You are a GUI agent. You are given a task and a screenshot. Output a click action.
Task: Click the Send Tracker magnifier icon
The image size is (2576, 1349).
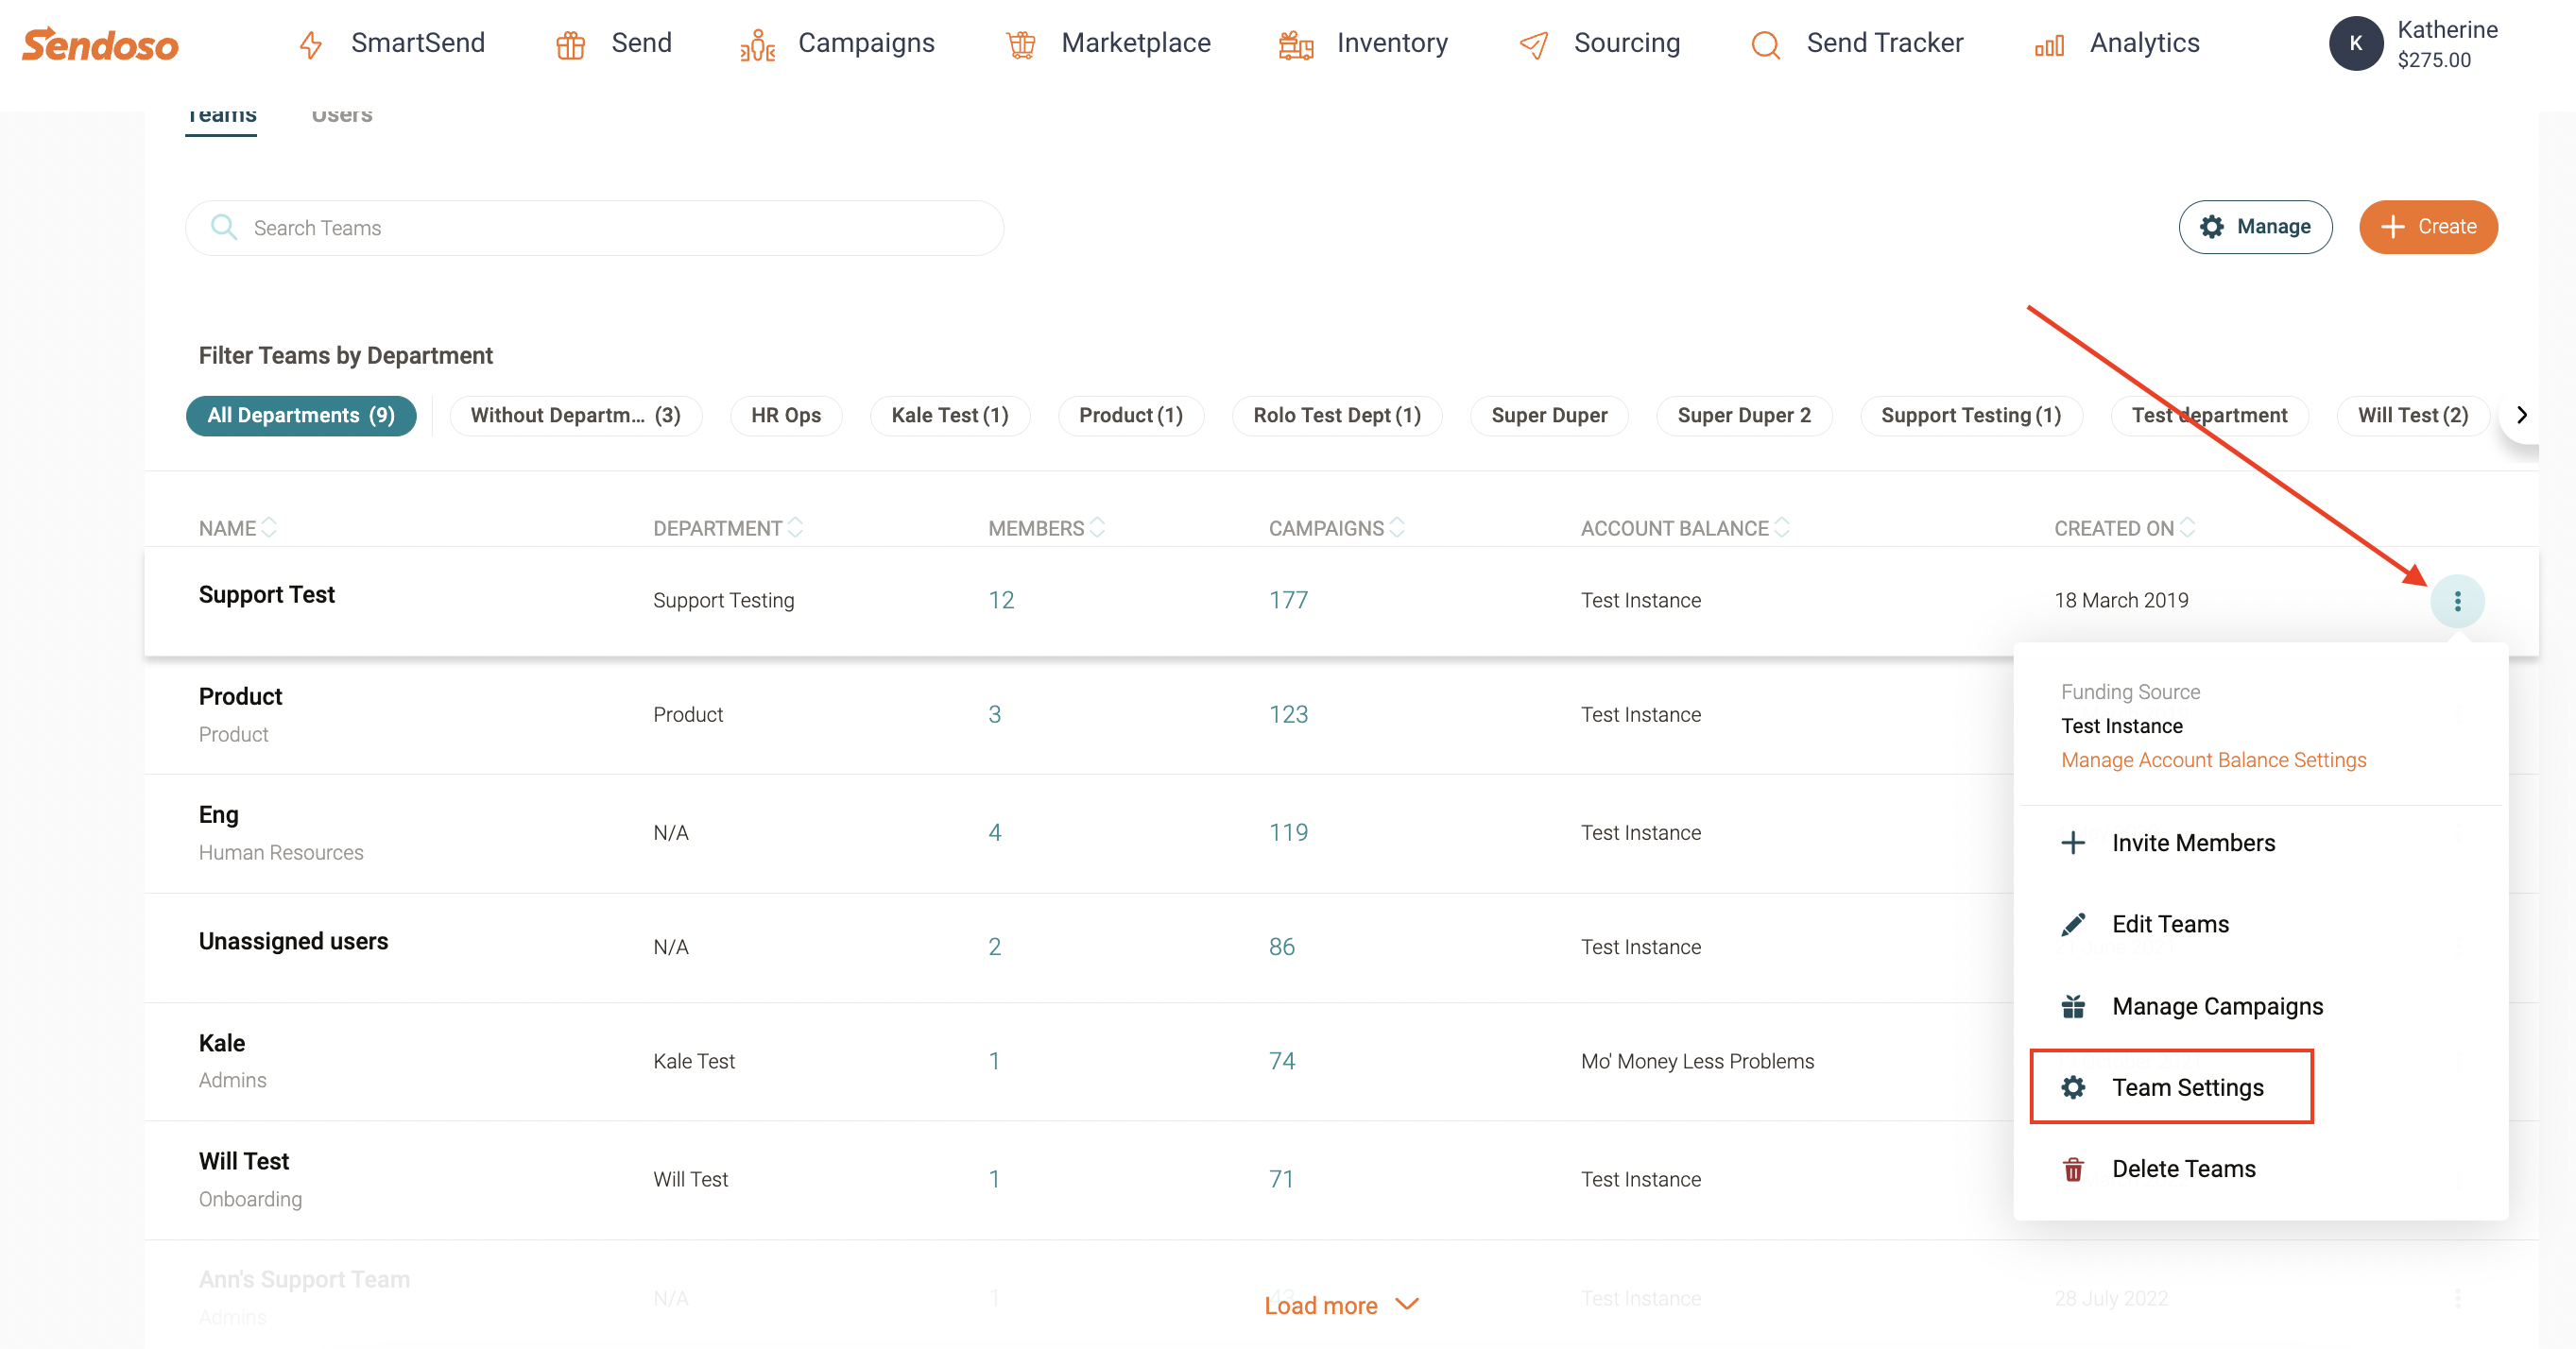(x=1766, y=45)
